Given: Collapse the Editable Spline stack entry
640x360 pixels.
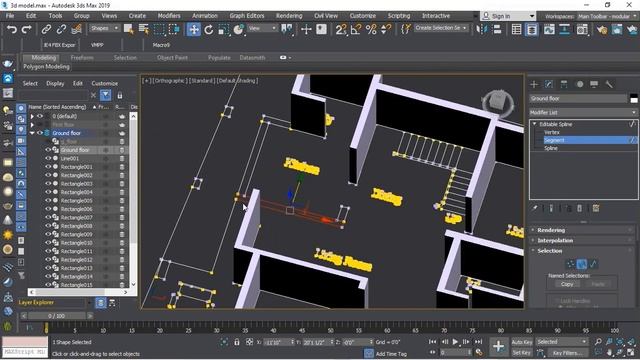Looking at the screenshot, I should (534, 124).
